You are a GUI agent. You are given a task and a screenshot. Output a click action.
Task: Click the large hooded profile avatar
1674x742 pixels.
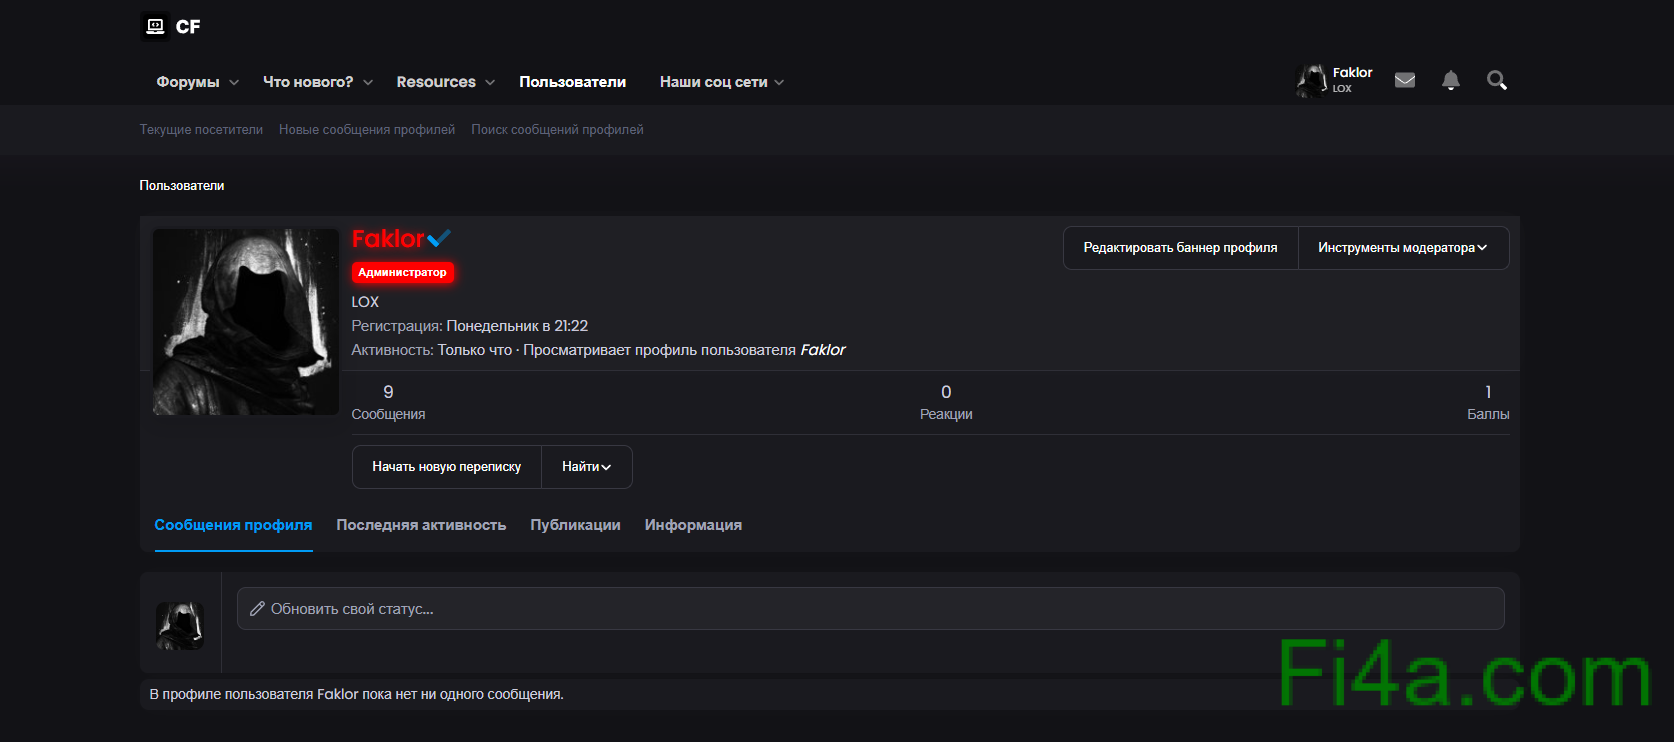(x=246, y=322)
